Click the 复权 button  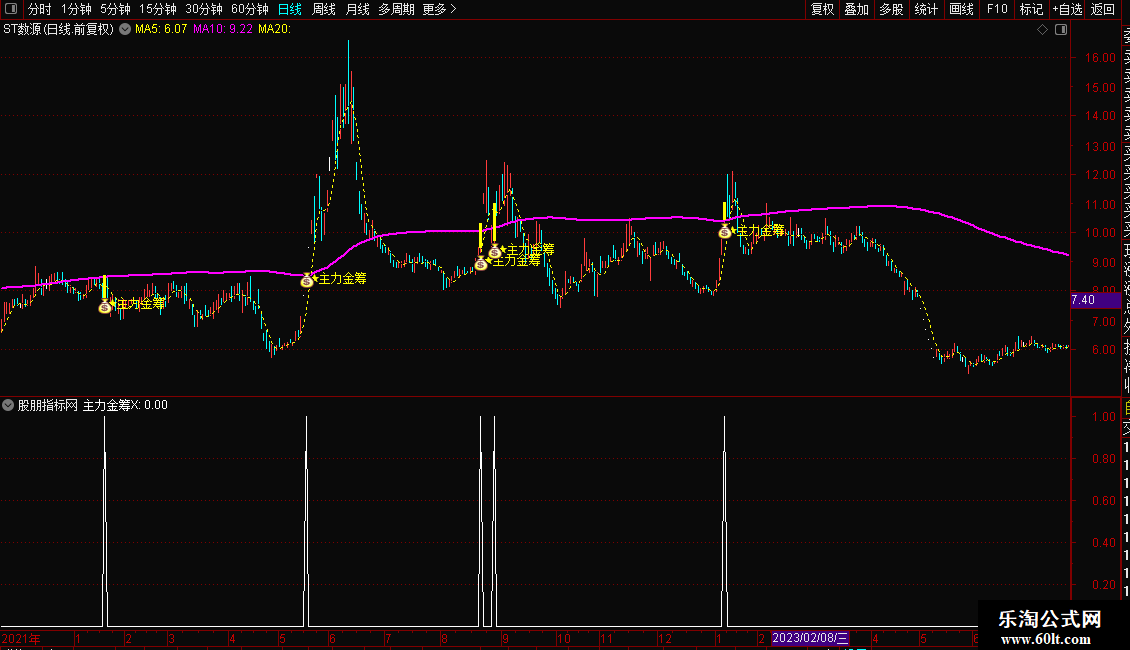point(822,9)
